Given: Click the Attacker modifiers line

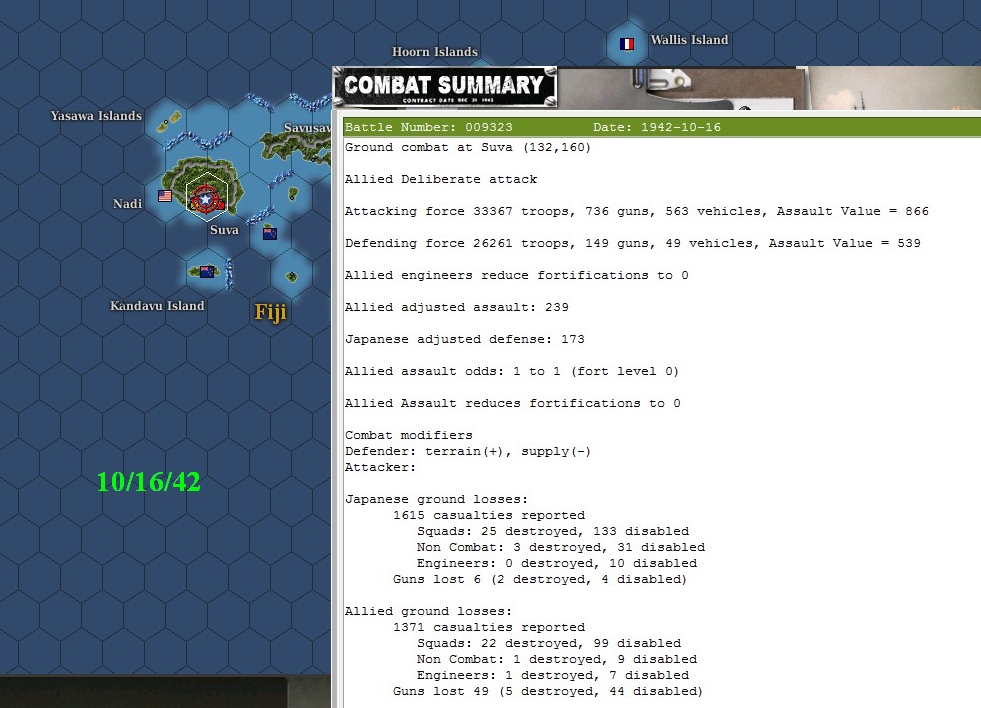Looking at the screenshot, I should pyautogui.click(x=380, y=468).
